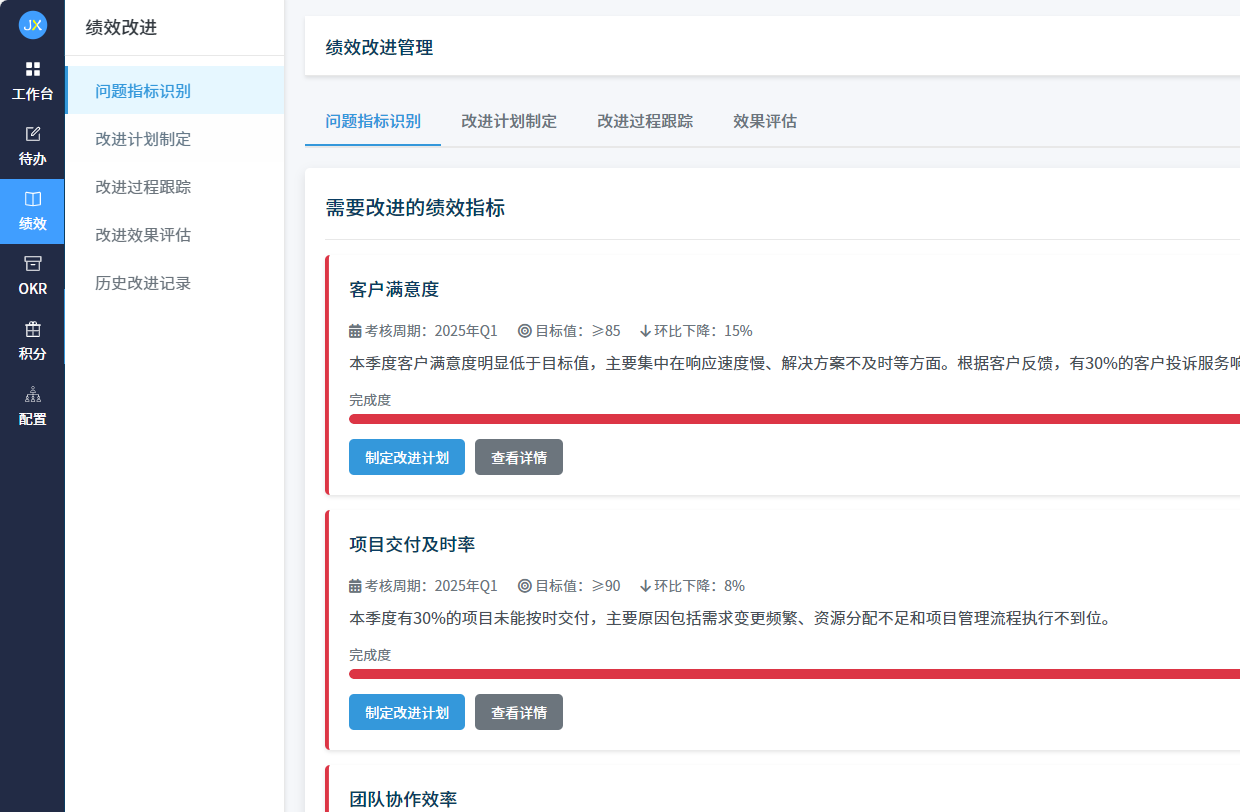This screenshot has width=1240, height=812.
Task: Select the highlighted 问题指标识别 tab
Action: click(x=372, y=121)
